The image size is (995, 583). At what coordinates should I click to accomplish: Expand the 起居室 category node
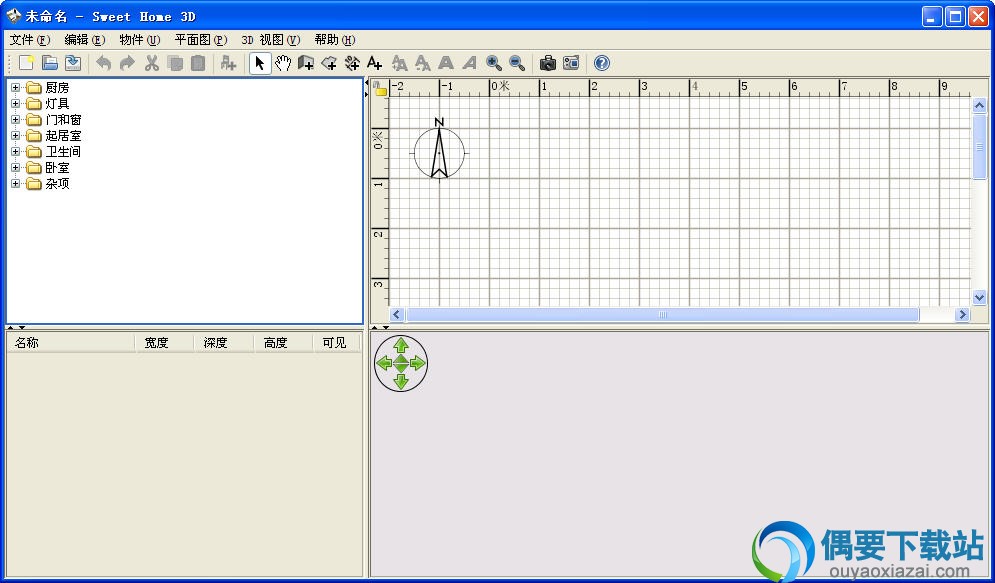coord(16,135)
